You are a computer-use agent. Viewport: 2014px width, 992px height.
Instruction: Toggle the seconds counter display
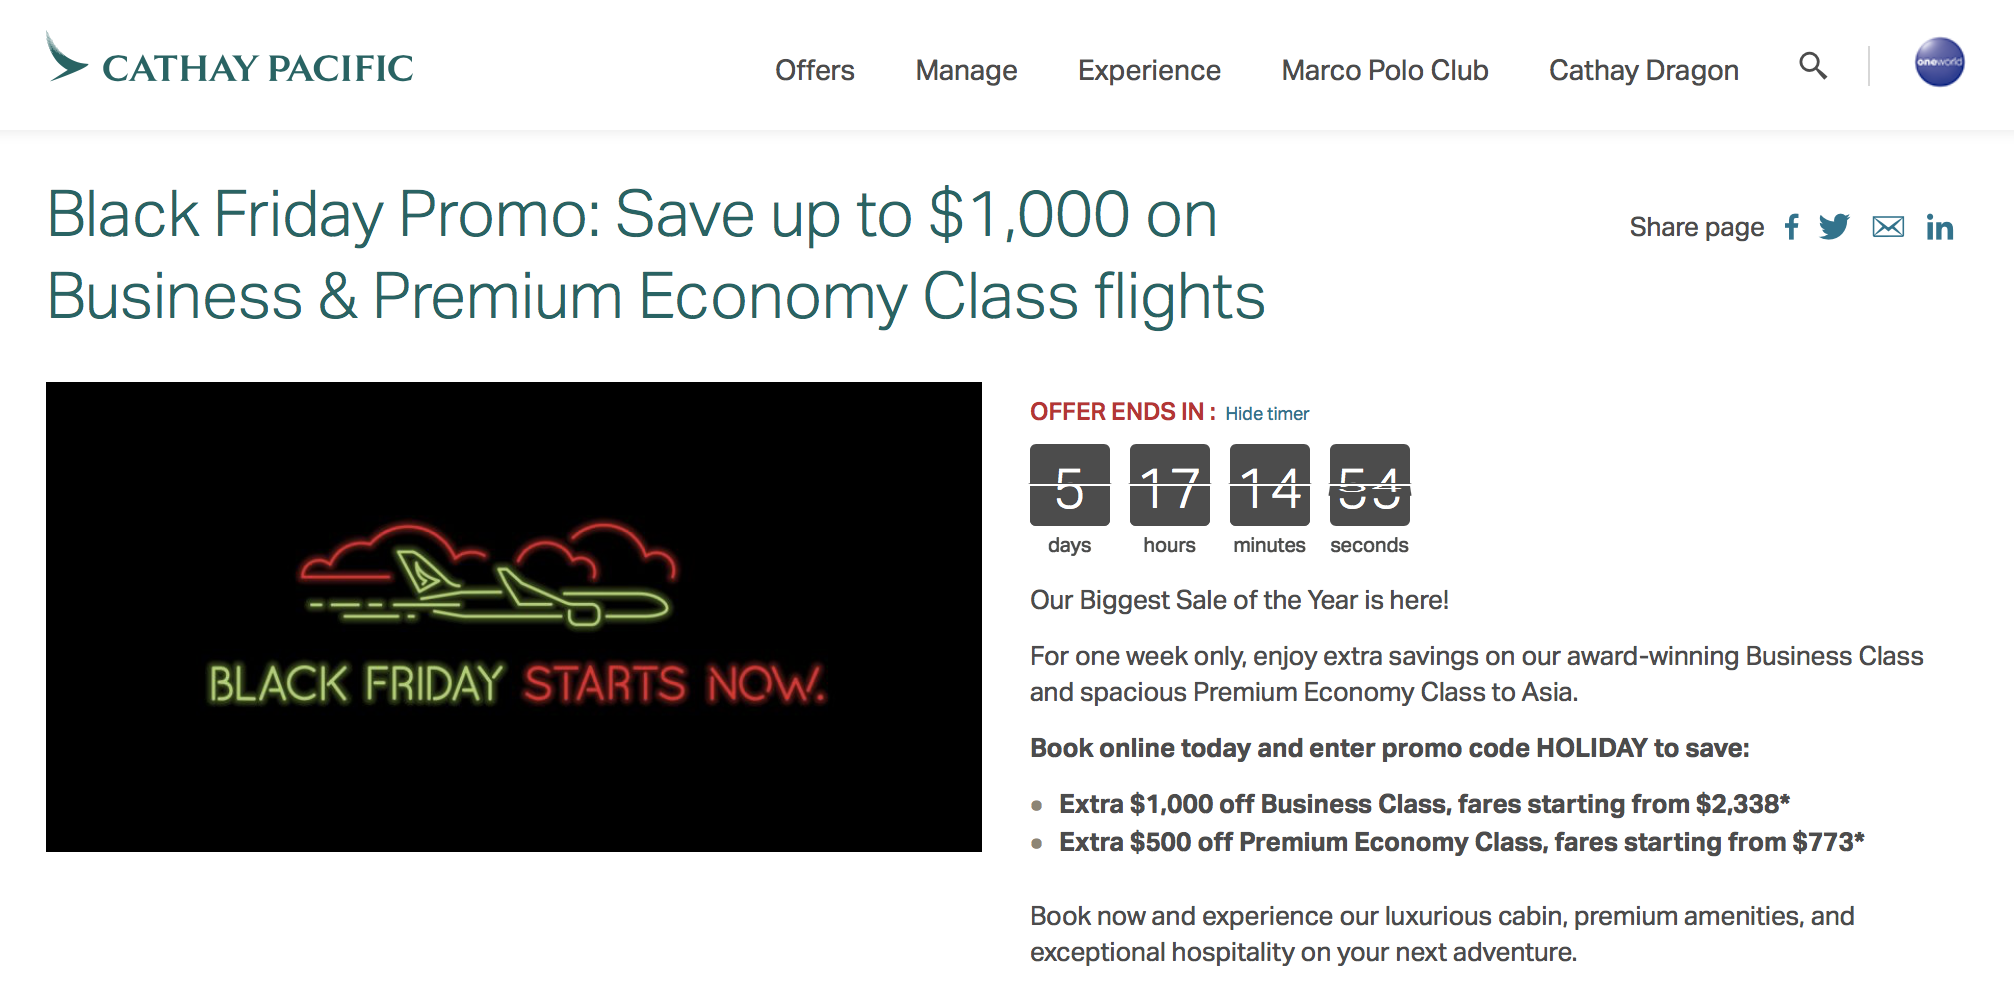1369,487
